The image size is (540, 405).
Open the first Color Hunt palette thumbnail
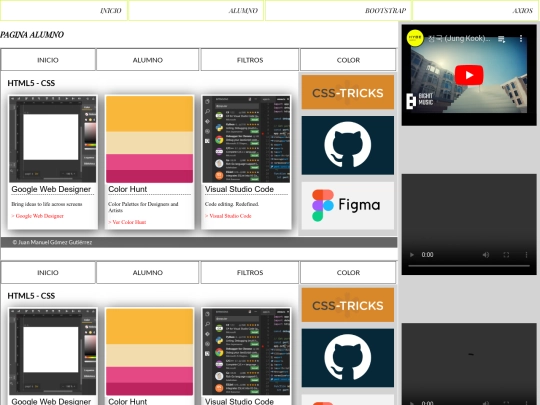point(149,139)
